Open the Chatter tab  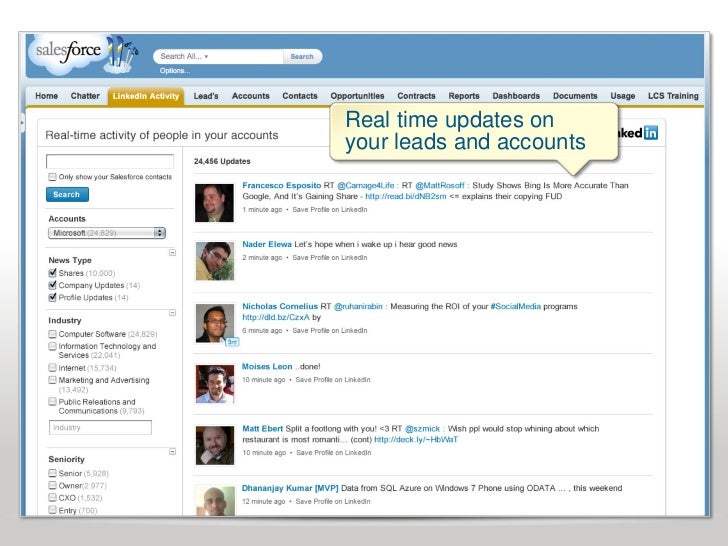click(85, 96)
